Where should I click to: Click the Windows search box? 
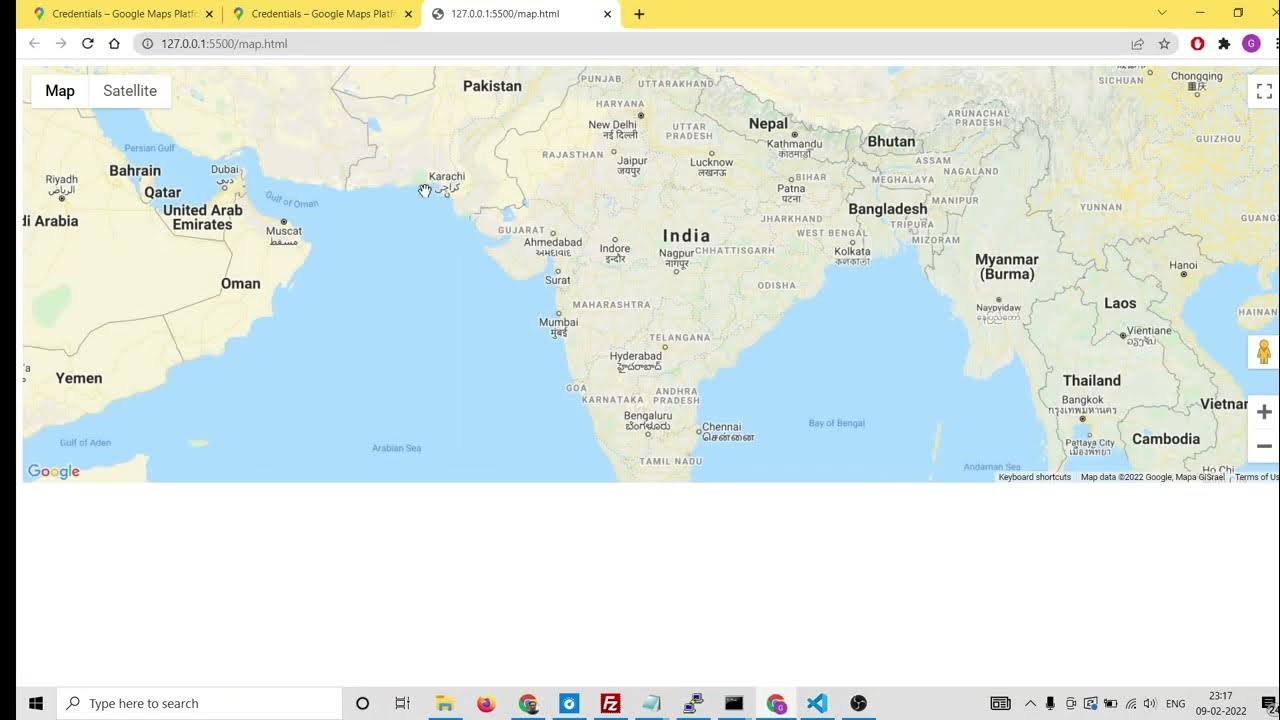(200, 703)
